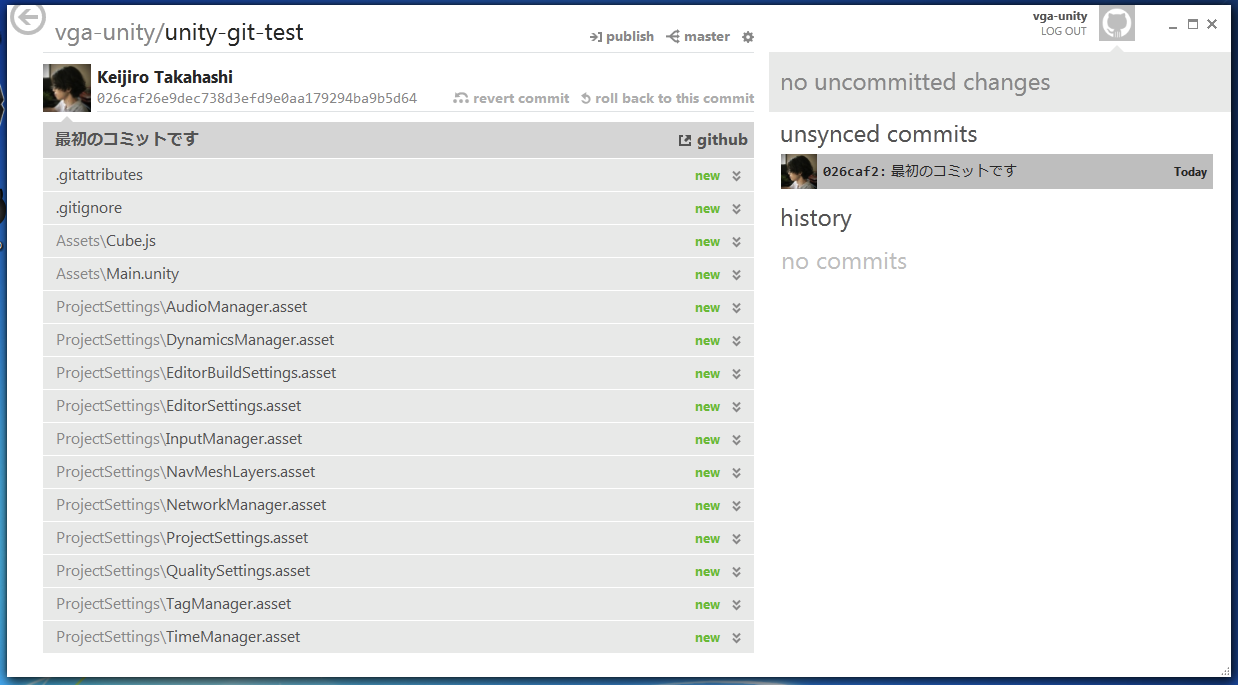This screenshot has height=685, width=1238.
Task: Select the ProjectSettings.asset file row
Action: point(398,538)
